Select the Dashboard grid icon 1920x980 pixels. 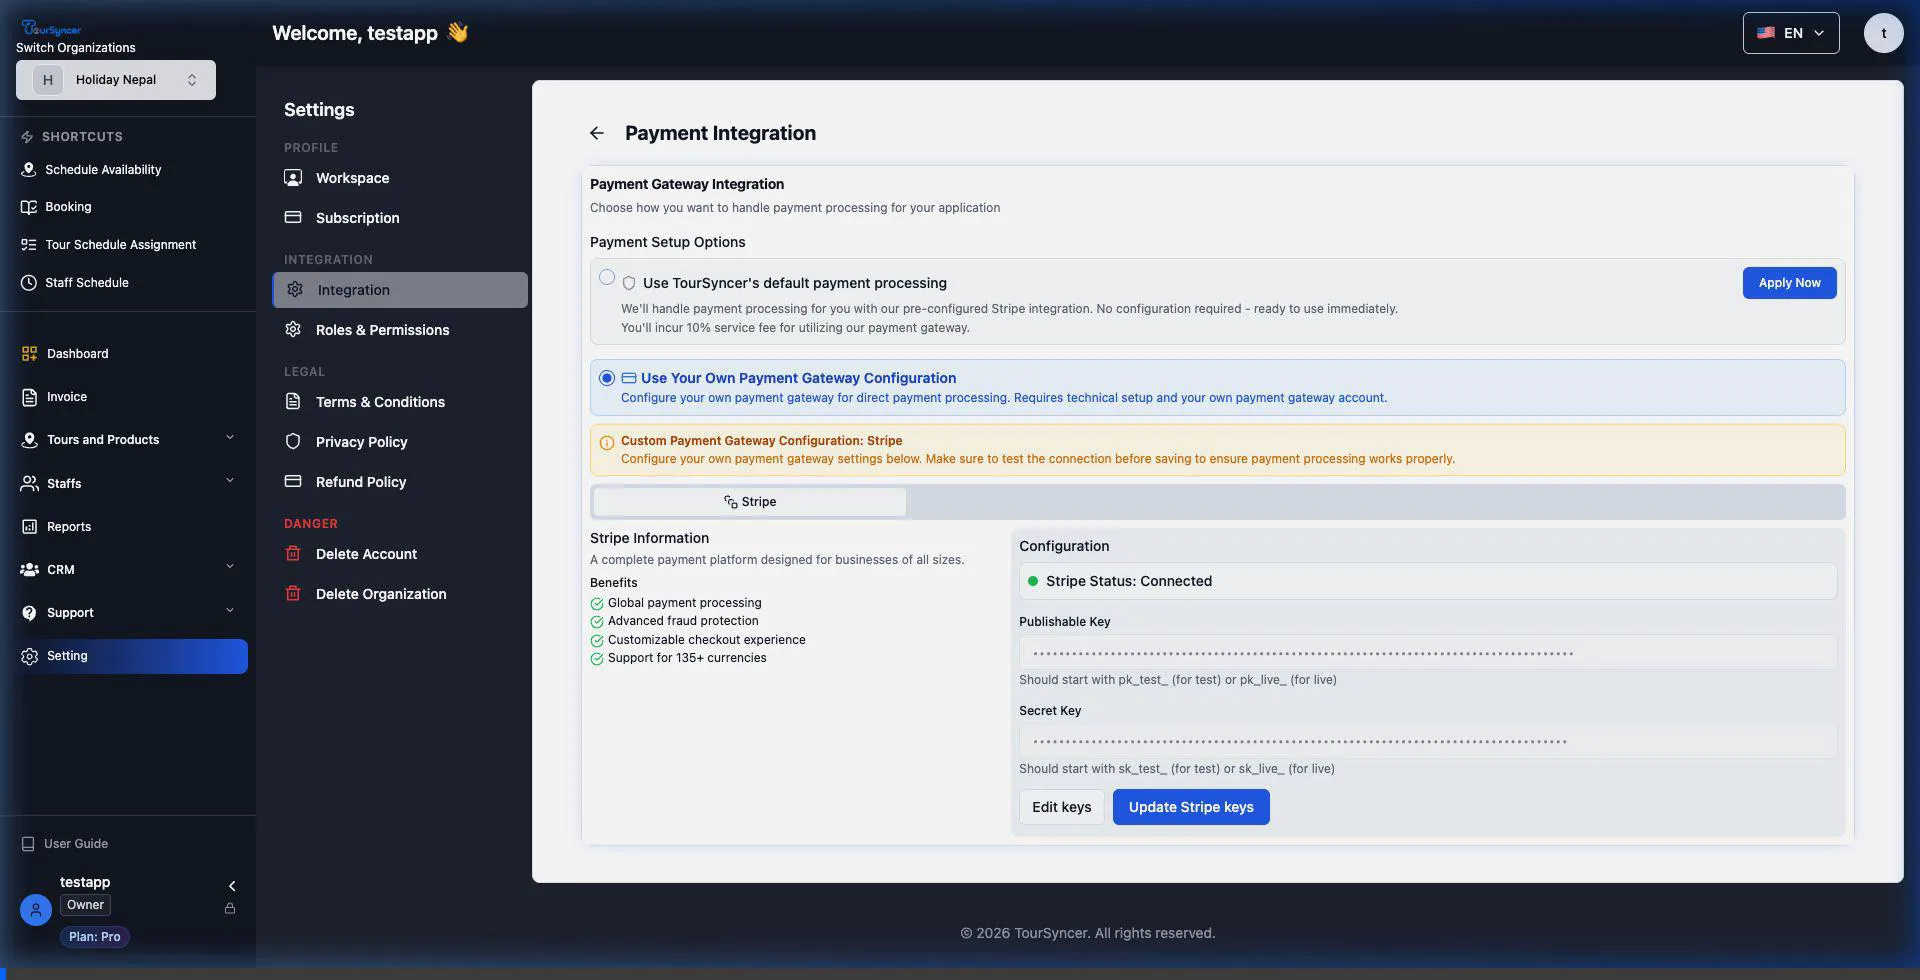point(27,353)
